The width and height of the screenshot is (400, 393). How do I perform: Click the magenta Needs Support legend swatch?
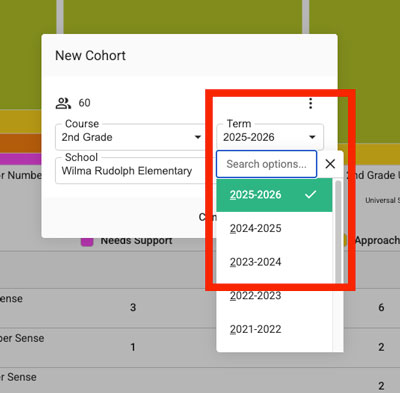point(87,241)
